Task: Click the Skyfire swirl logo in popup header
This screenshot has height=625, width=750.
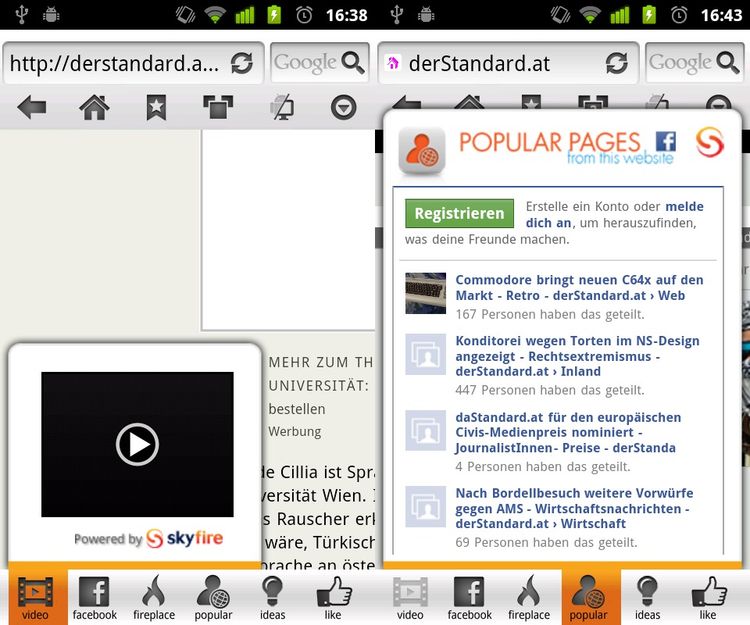Action: pyautogui.click(x=709, y=141)
